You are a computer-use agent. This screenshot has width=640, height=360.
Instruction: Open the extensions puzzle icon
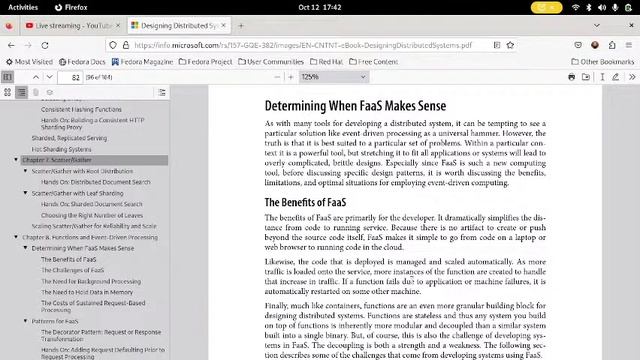(x=612, y=45)
